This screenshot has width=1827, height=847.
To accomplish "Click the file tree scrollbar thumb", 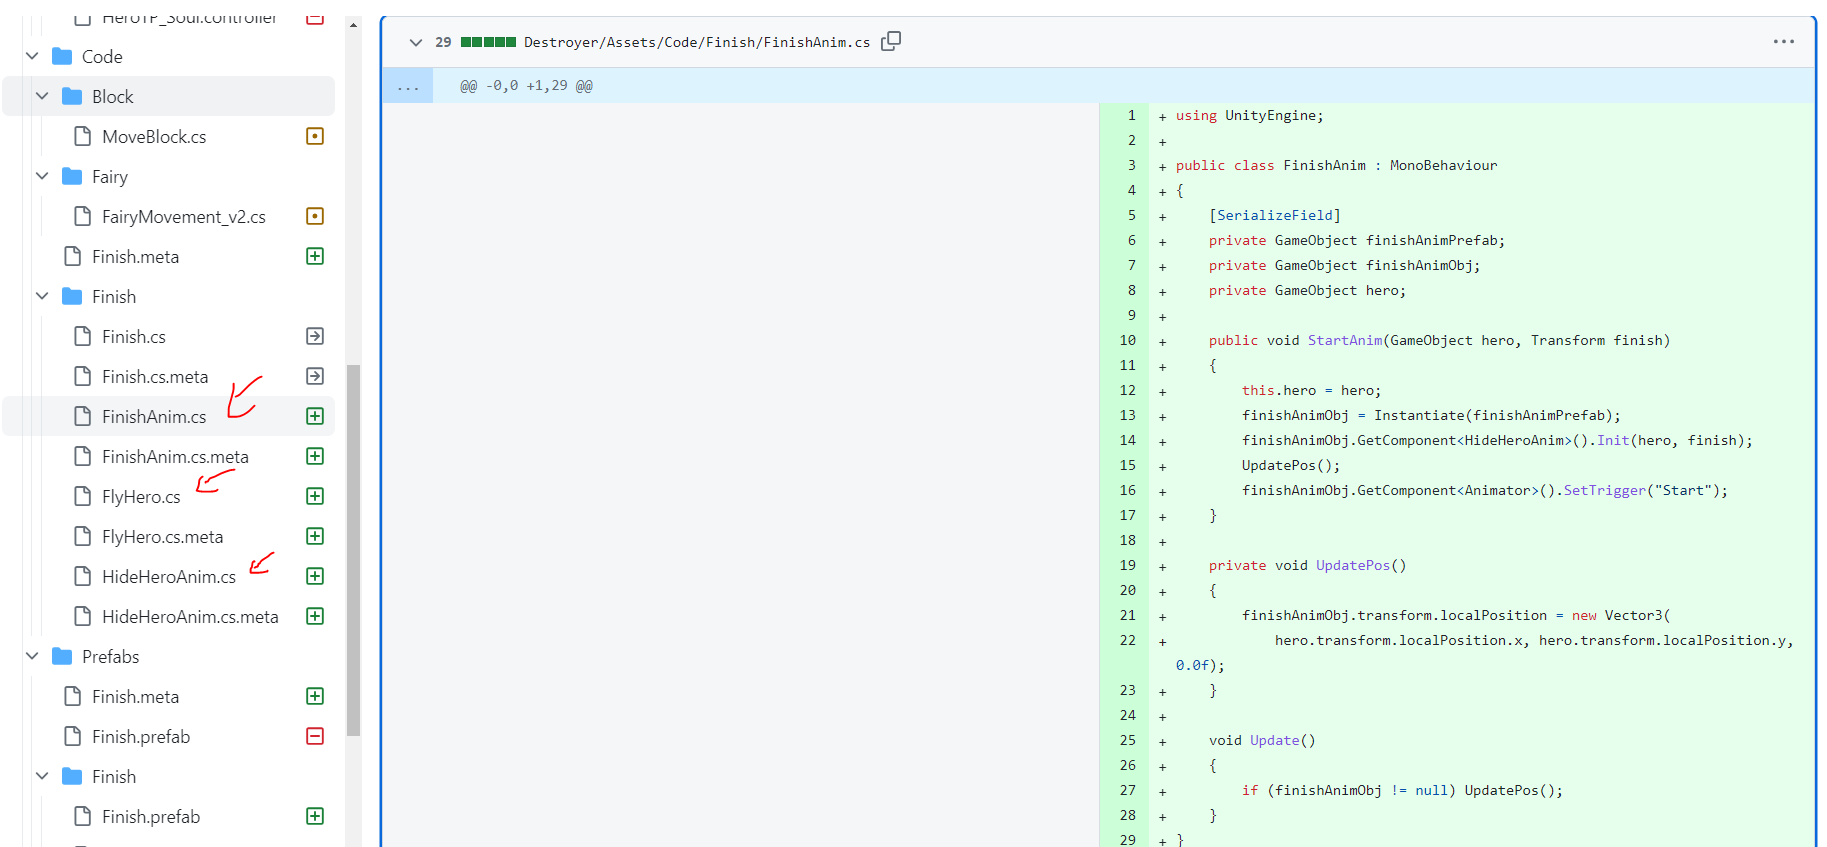I will [x=353, y=550].
